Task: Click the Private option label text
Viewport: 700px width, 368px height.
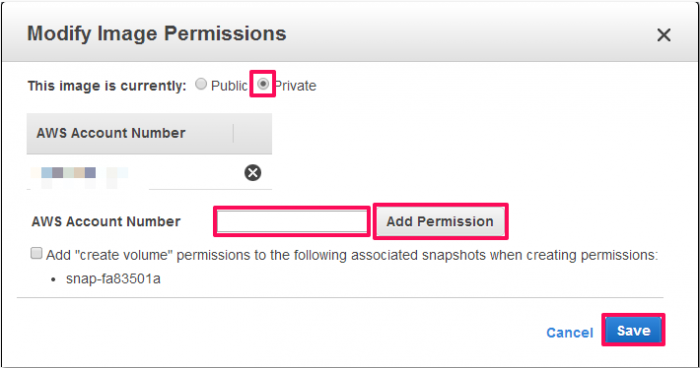Action: pyautogui.click(x=295, y=85)
